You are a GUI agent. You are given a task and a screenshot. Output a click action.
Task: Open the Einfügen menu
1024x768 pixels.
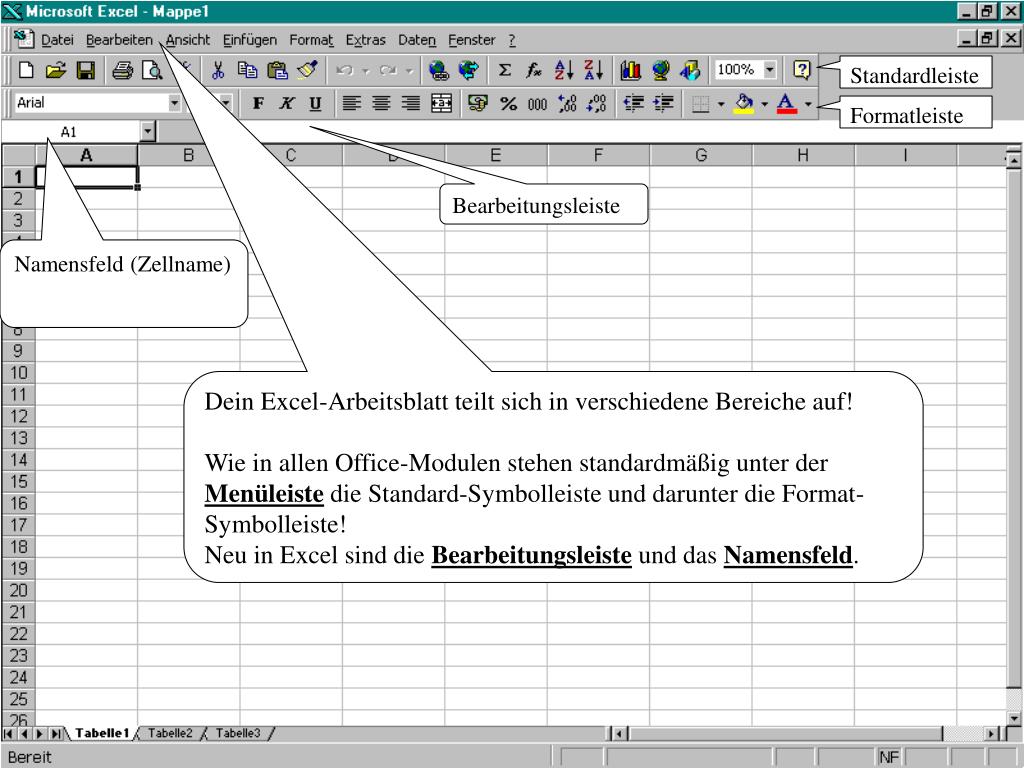249,40
